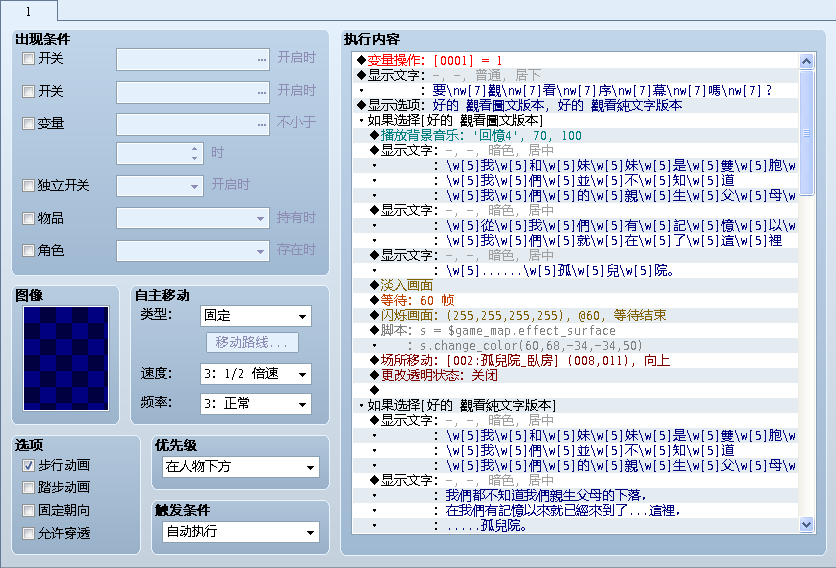Select the 变量操作: [0001] = 1 command

(x=576, y=60)
